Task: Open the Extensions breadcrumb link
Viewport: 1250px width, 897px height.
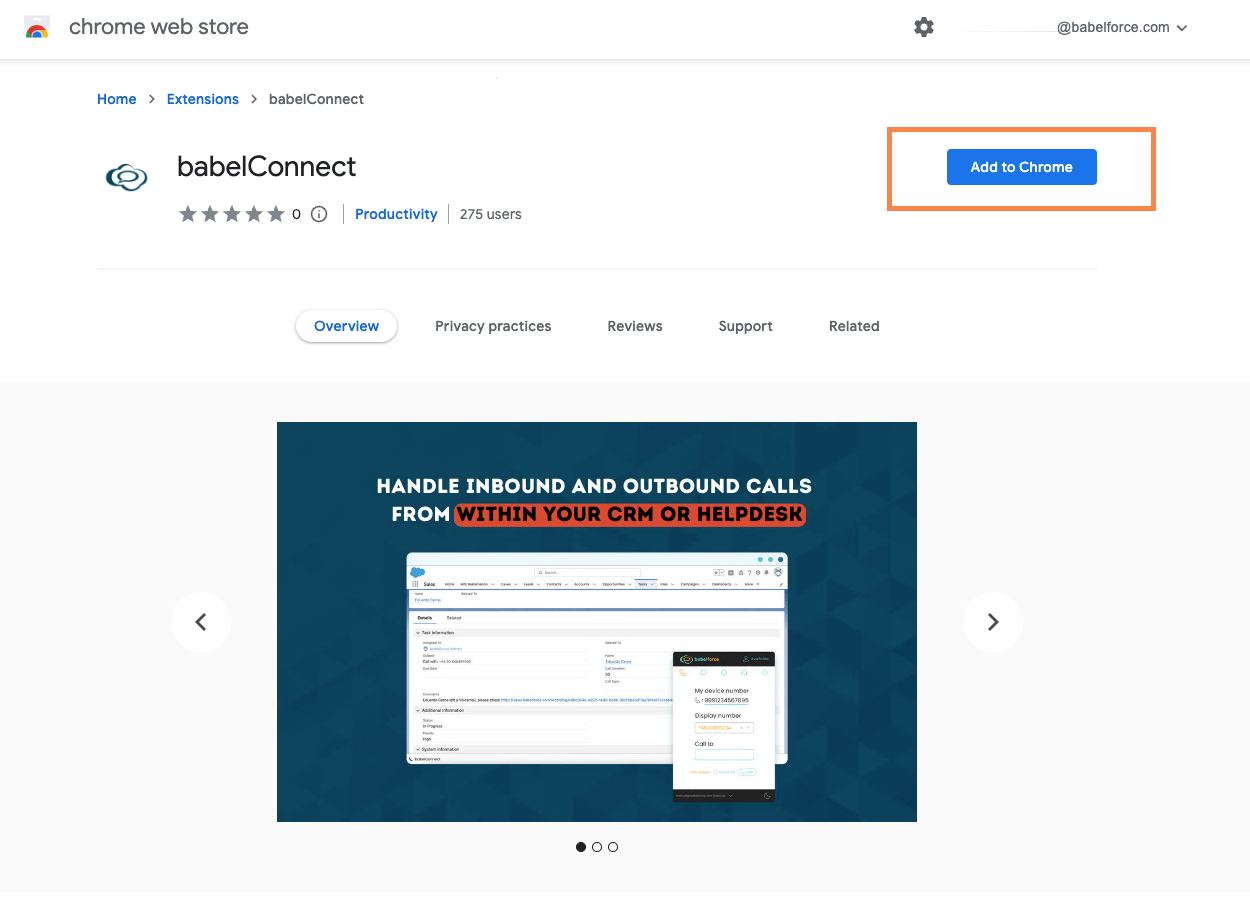Action: (203, 99)
